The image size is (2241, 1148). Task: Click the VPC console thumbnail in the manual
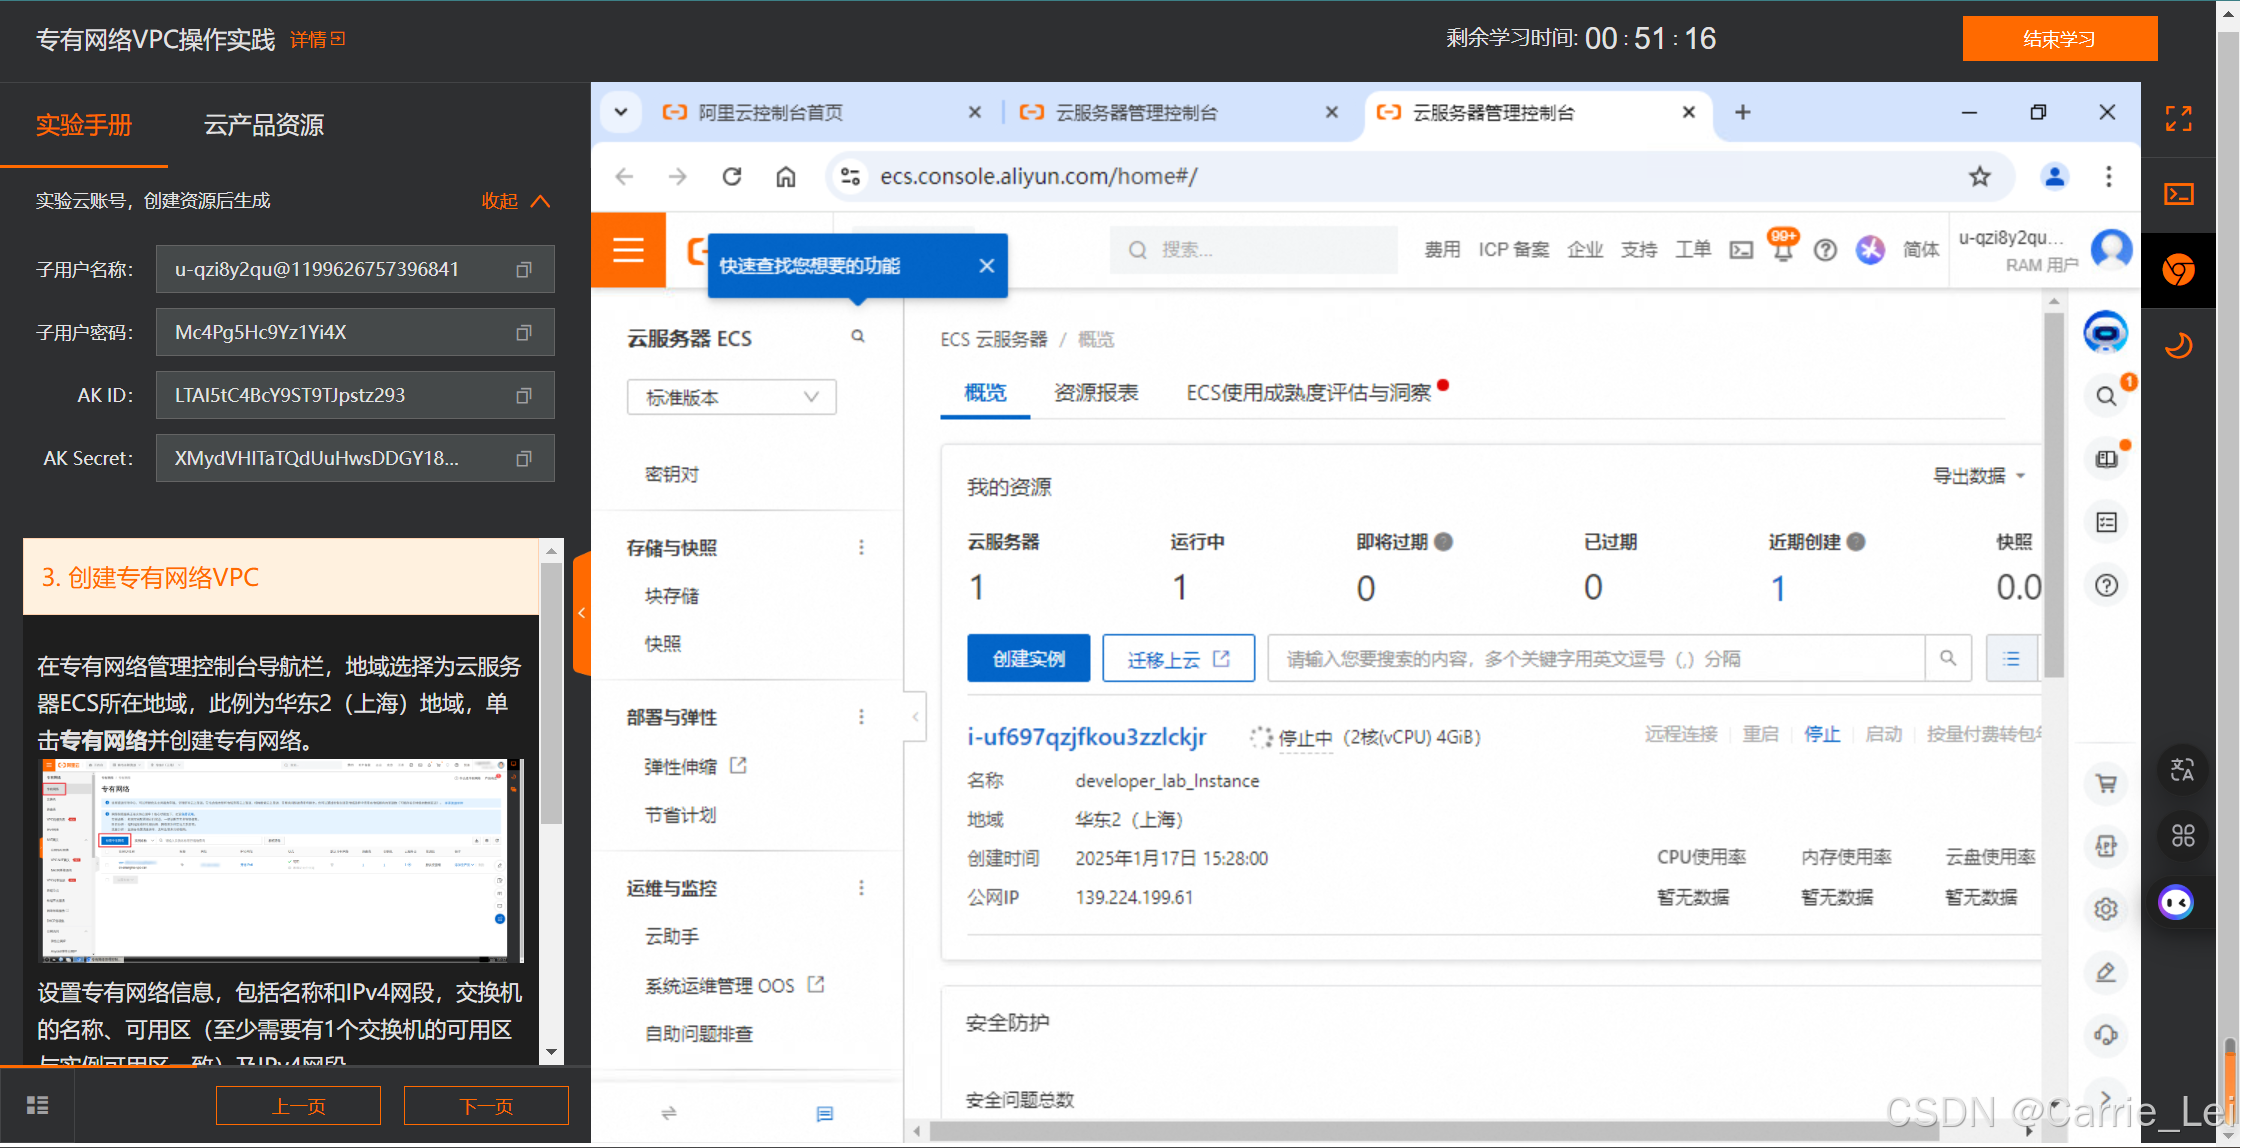280,861
